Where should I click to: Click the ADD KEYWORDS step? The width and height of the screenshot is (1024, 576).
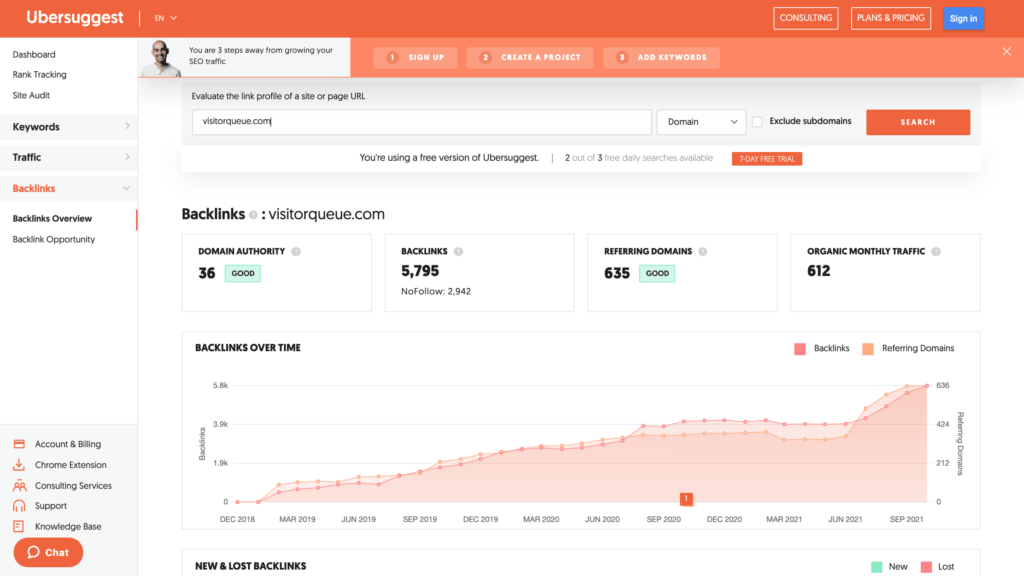pyautogui.click(x=662, y=57)
